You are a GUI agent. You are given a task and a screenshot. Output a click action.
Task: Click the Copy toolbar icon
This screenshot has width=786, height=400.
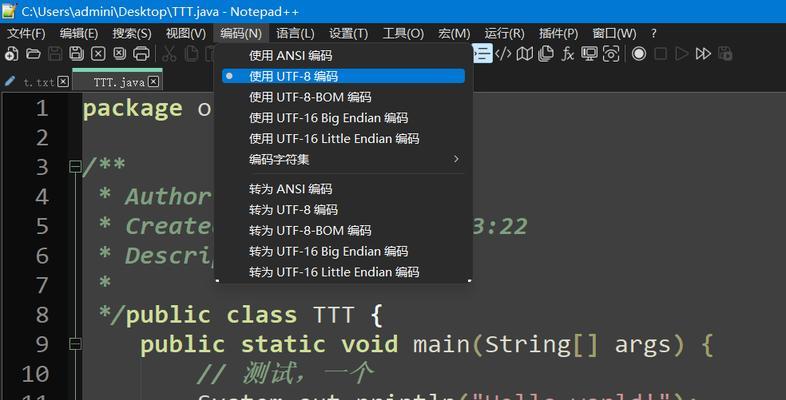tap(191, 54)
